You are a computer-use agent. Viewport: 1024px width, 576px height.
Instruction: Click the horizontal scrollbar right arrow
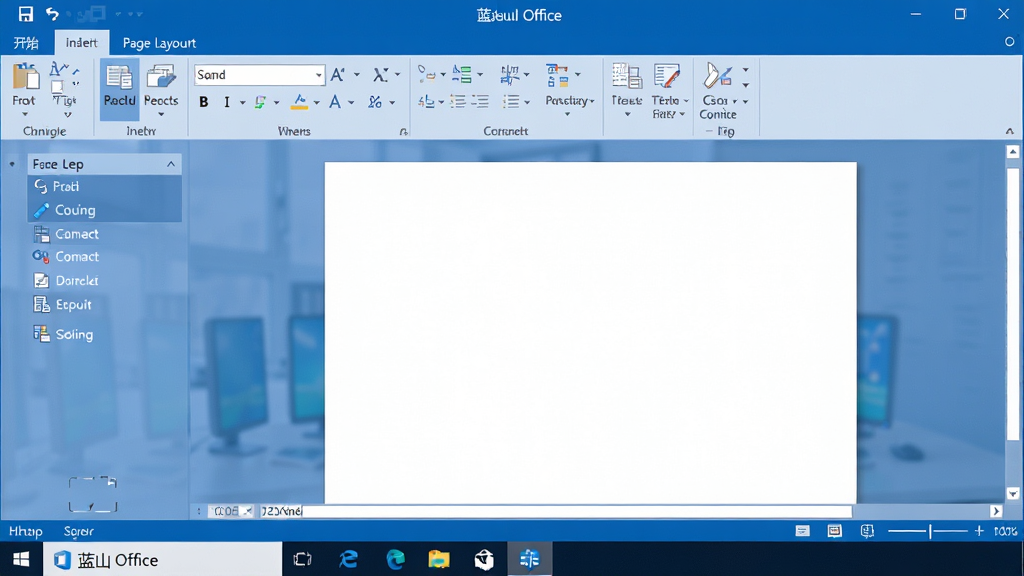997,511
